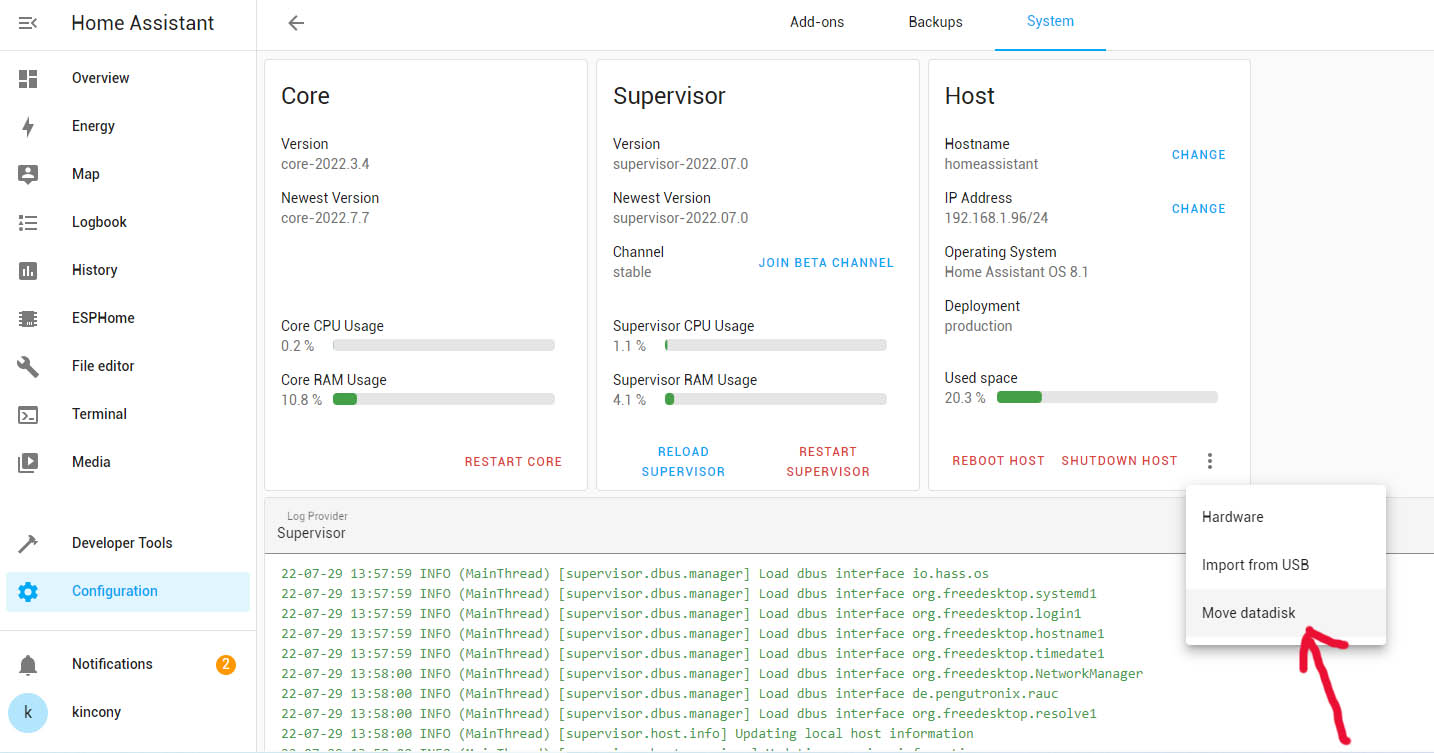The image size is (1434, 753).
Task: Open the Host three-dot overflow menu
Action: tap(1210, 461)
